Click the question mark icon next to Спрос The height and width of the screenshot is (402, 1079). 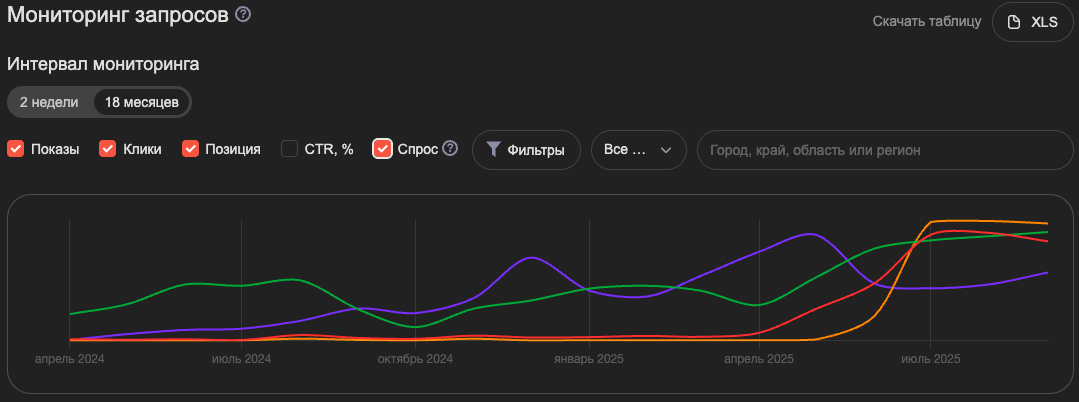[450, 149]
